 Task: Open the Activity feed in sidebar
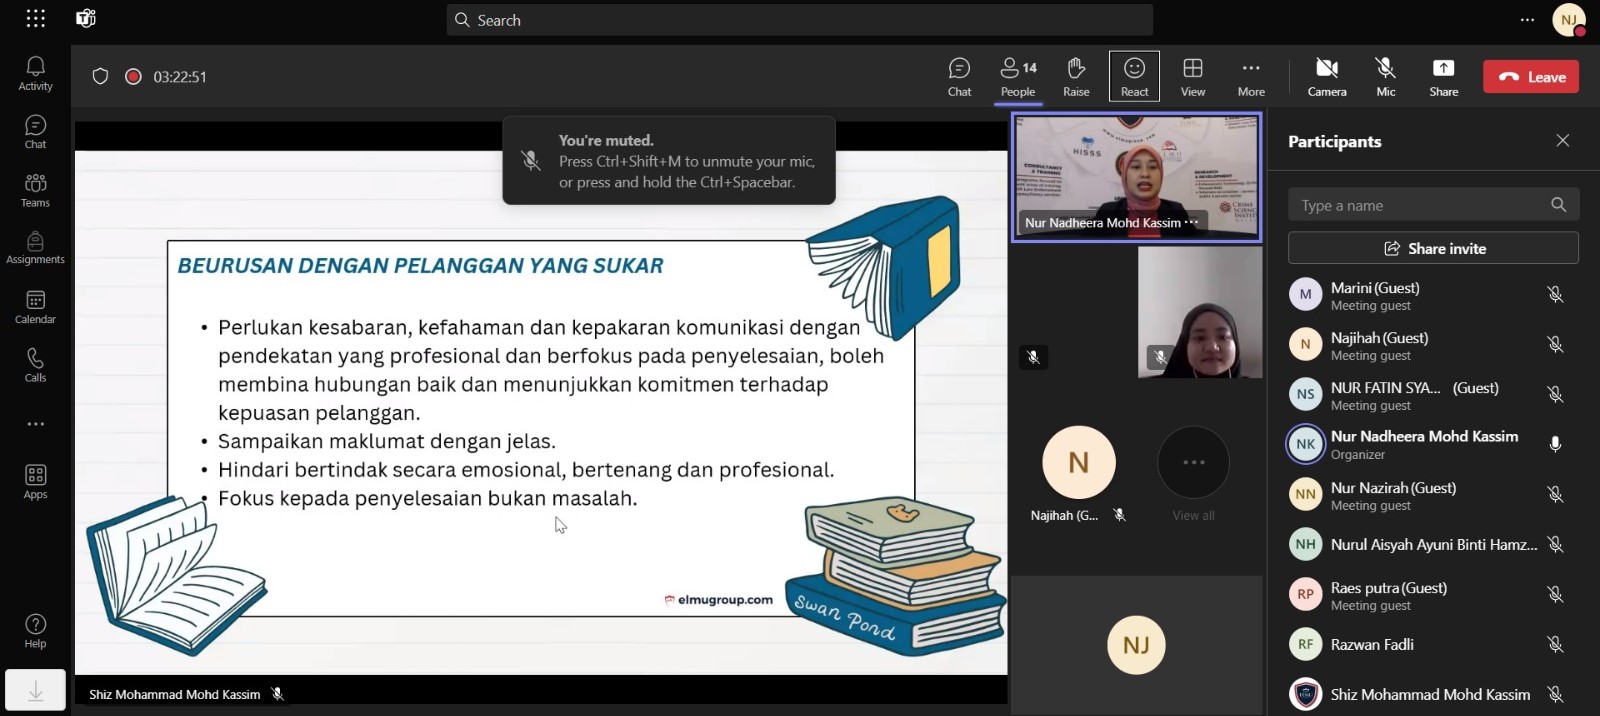tap(35, 73)
